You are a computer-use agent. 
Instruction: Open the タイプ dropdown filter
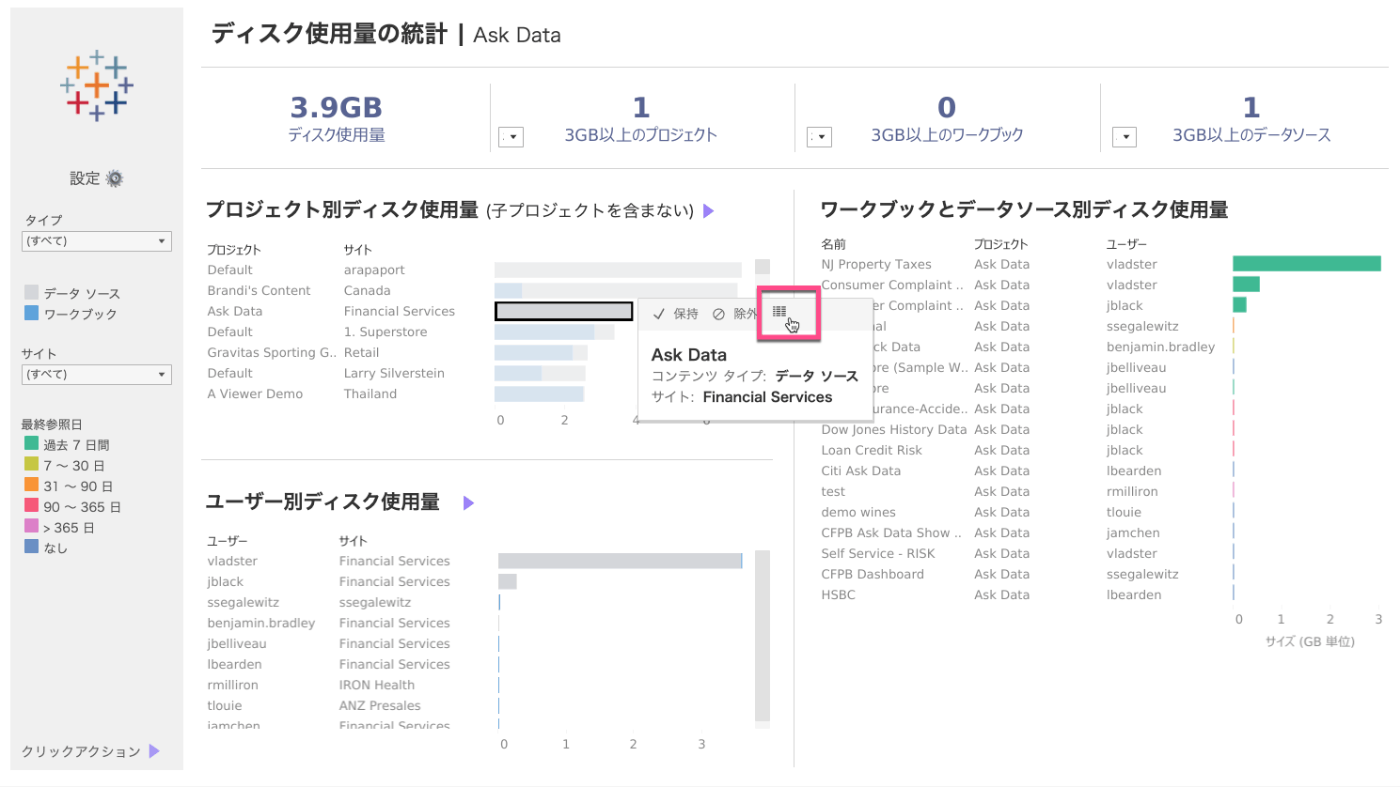click(x=97, y=241)
